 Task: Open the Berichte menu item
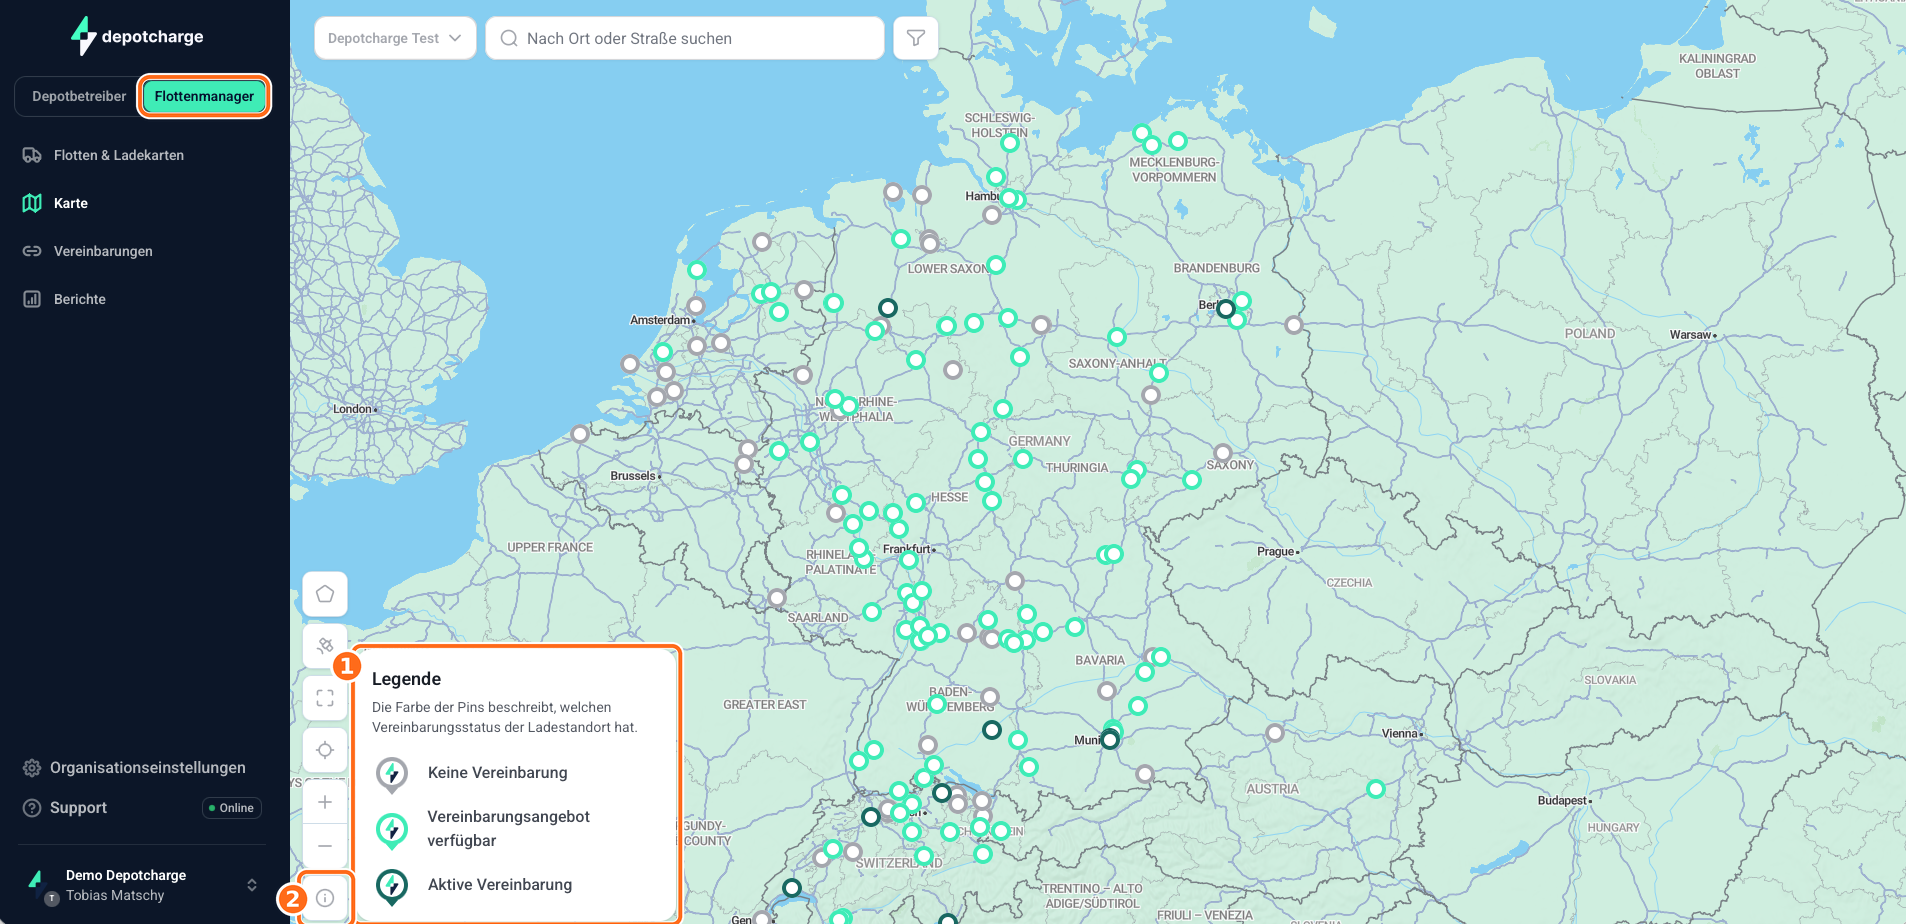pos(79,299)
